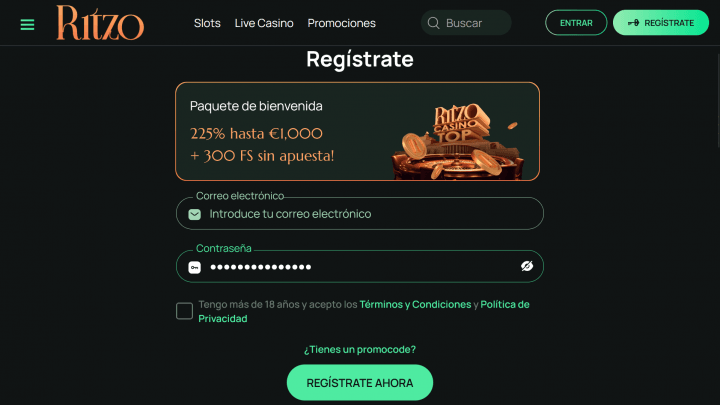
Task: Click the Ritzo Casino welcome banner image
Action: [x=459, y=141]
